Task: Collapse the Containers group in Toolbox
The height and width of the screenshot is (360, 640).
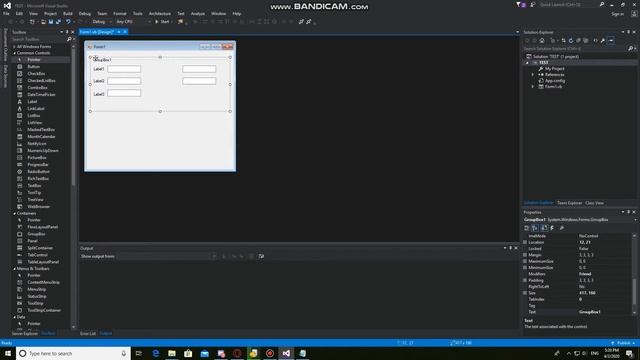Action: [14, 213]
